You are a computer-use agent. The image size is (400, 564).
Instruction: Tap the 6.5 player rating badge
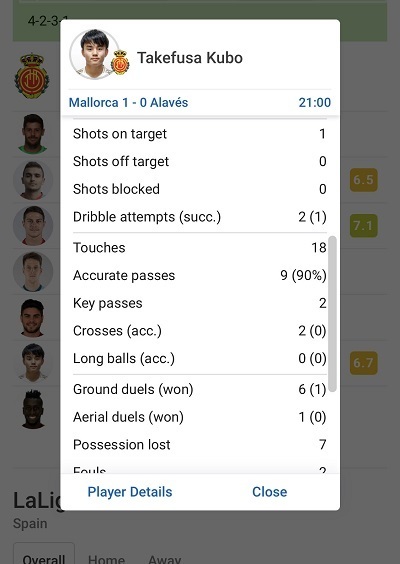tap(364, 179)
